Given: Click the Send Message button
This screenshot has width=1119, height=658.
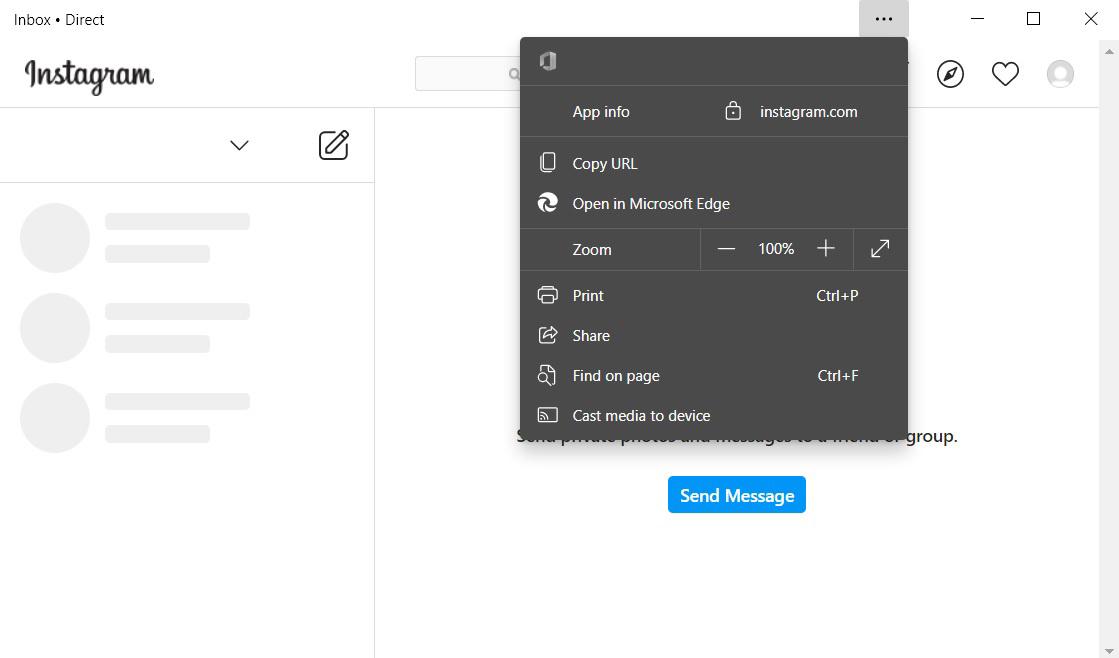Looking at the screenshot, I should [x=737, y=494].
